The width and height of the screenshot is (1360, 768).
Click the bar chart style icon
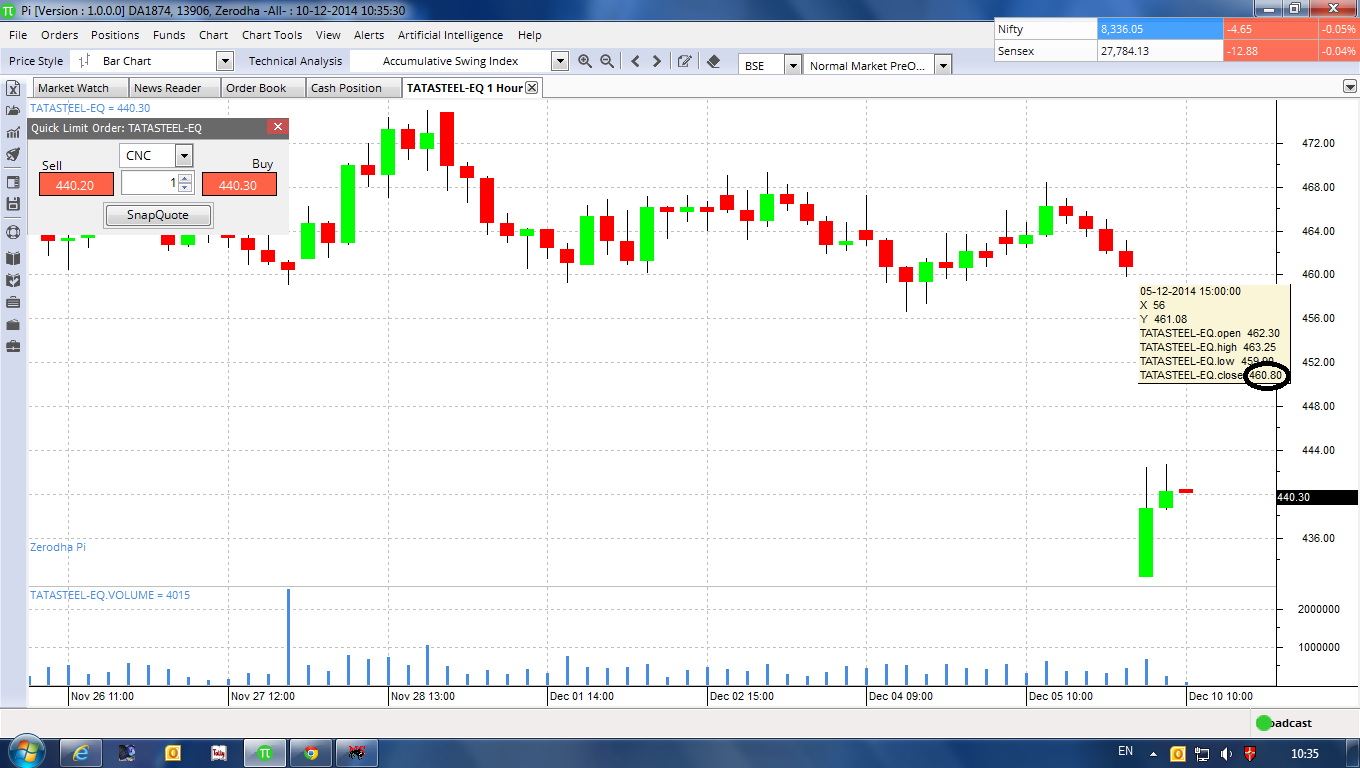(x=84, y=61)
